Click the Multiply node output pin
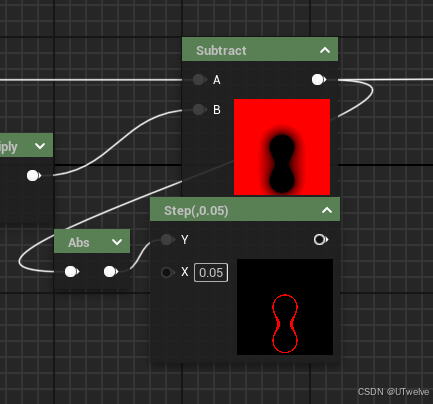The height and width of the screenshot is (404, 433). 34,175
